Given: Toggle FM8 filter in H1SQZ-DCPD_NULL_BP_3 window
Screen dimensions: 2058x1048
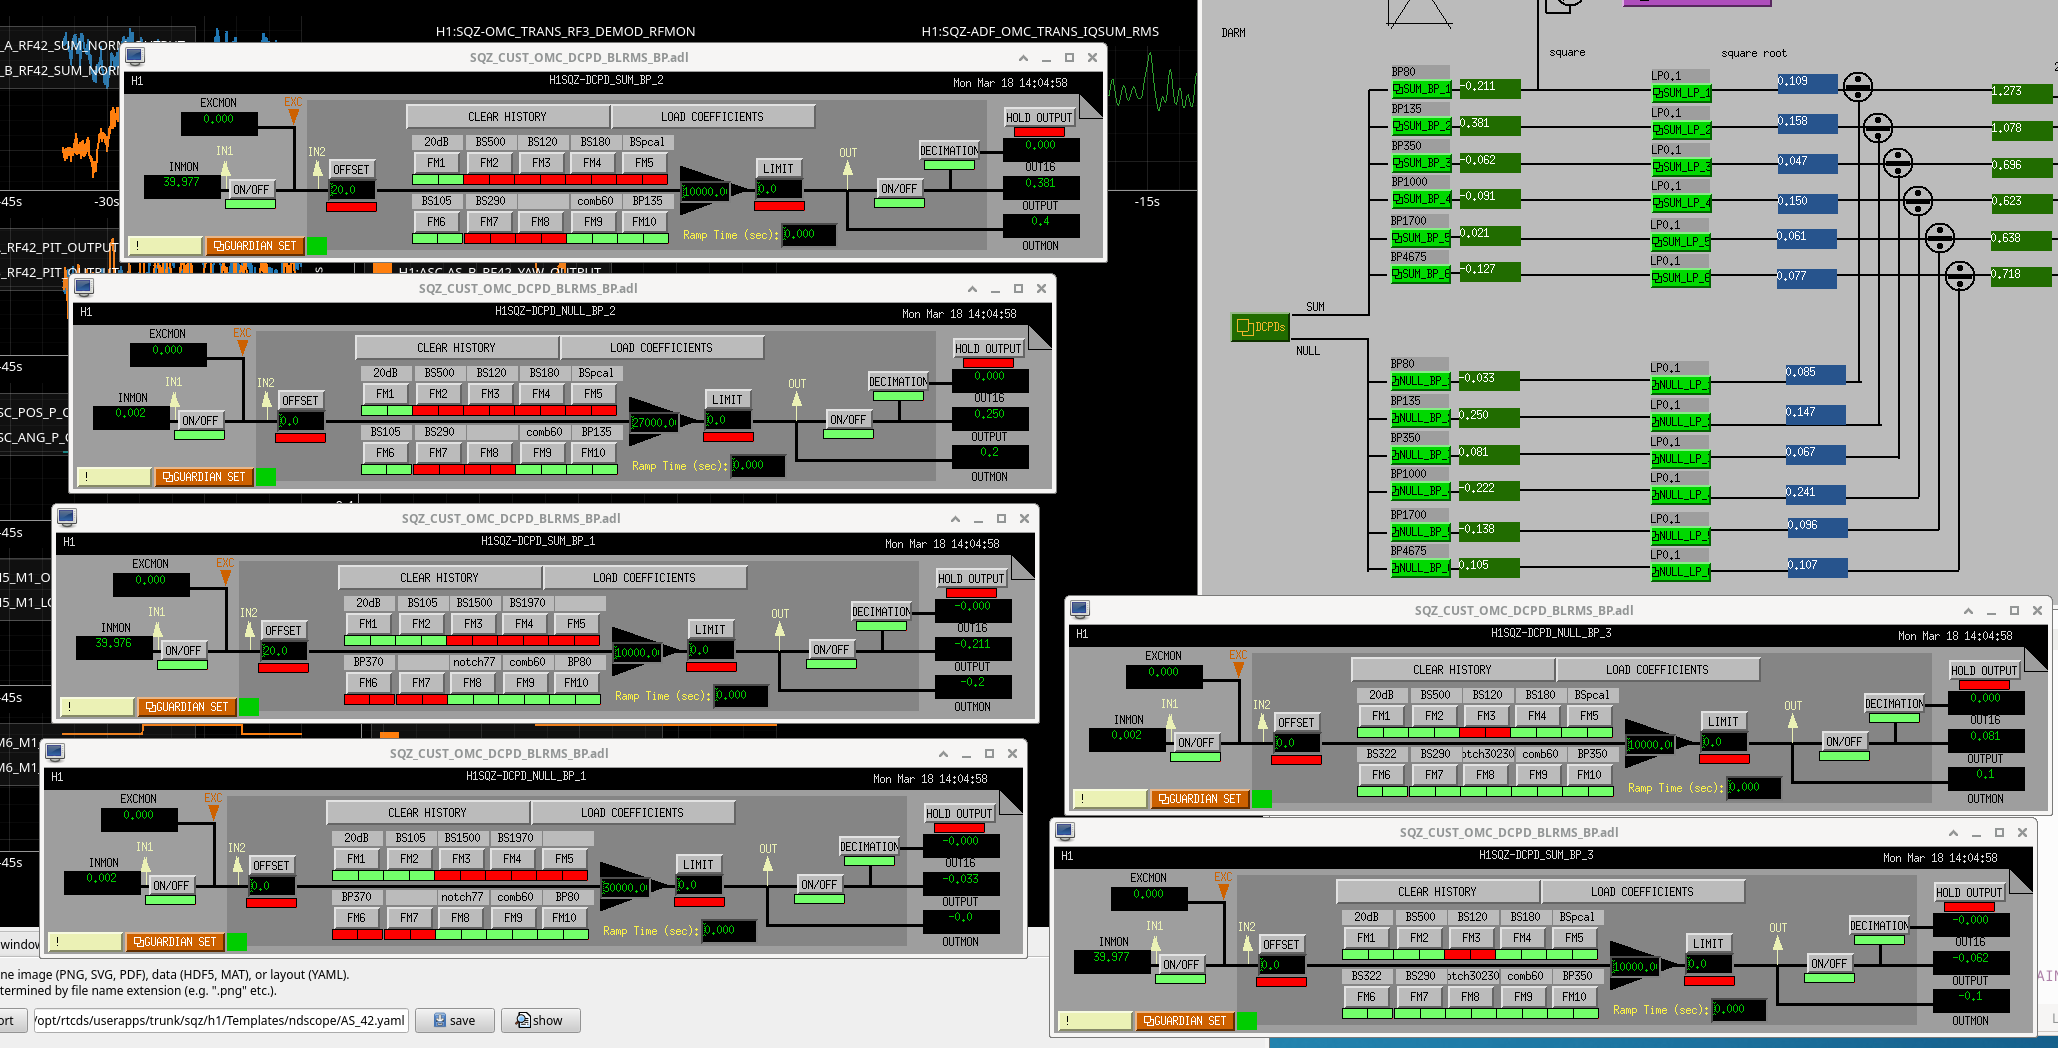Looking at the screenshot, I should point(1485,775).
